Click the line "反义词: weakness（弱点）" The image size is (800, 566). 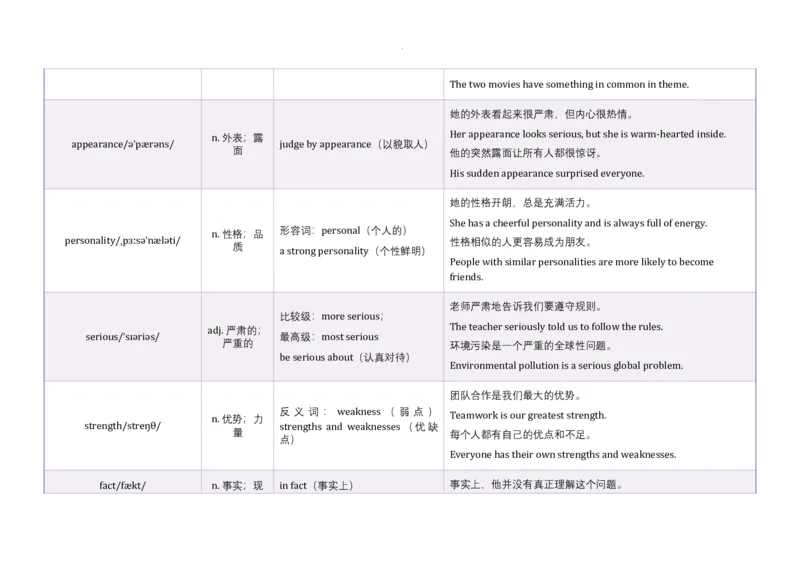click(x=358, y=412)
